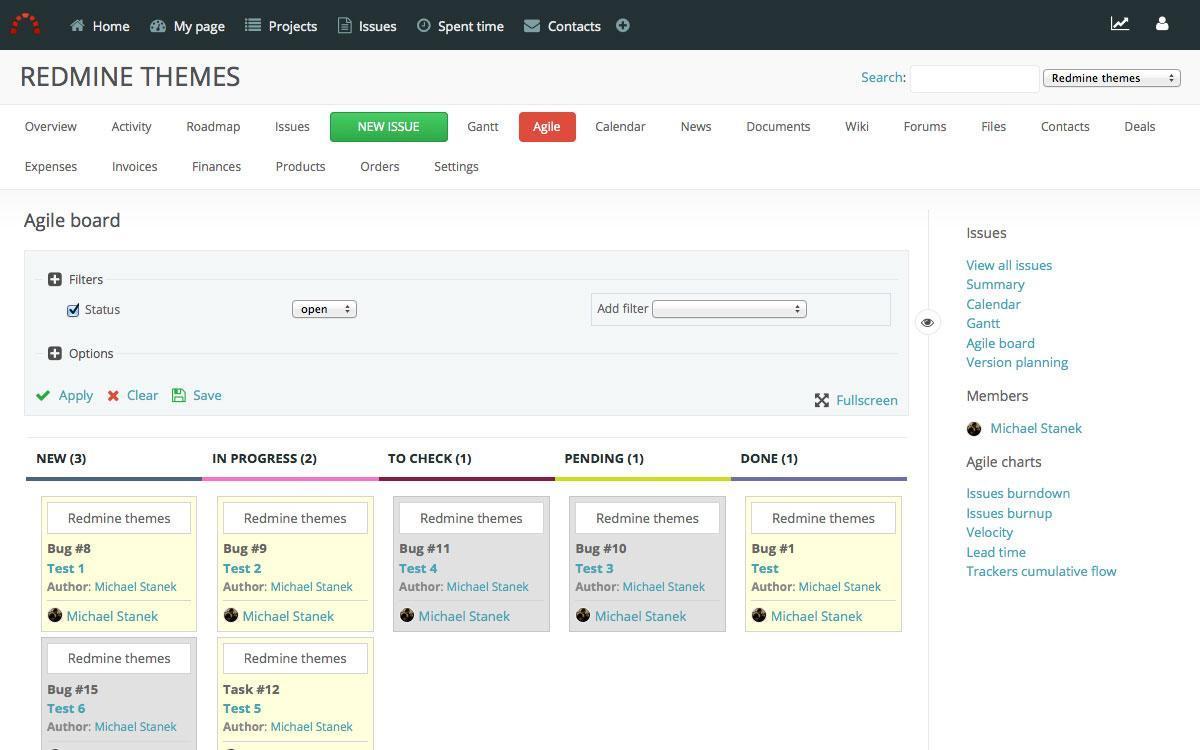Click the assignee avatar on Bug #8 card
The width and height of the screenshot is (1200, 750).
pyautogui.click(x=55, y=615)
